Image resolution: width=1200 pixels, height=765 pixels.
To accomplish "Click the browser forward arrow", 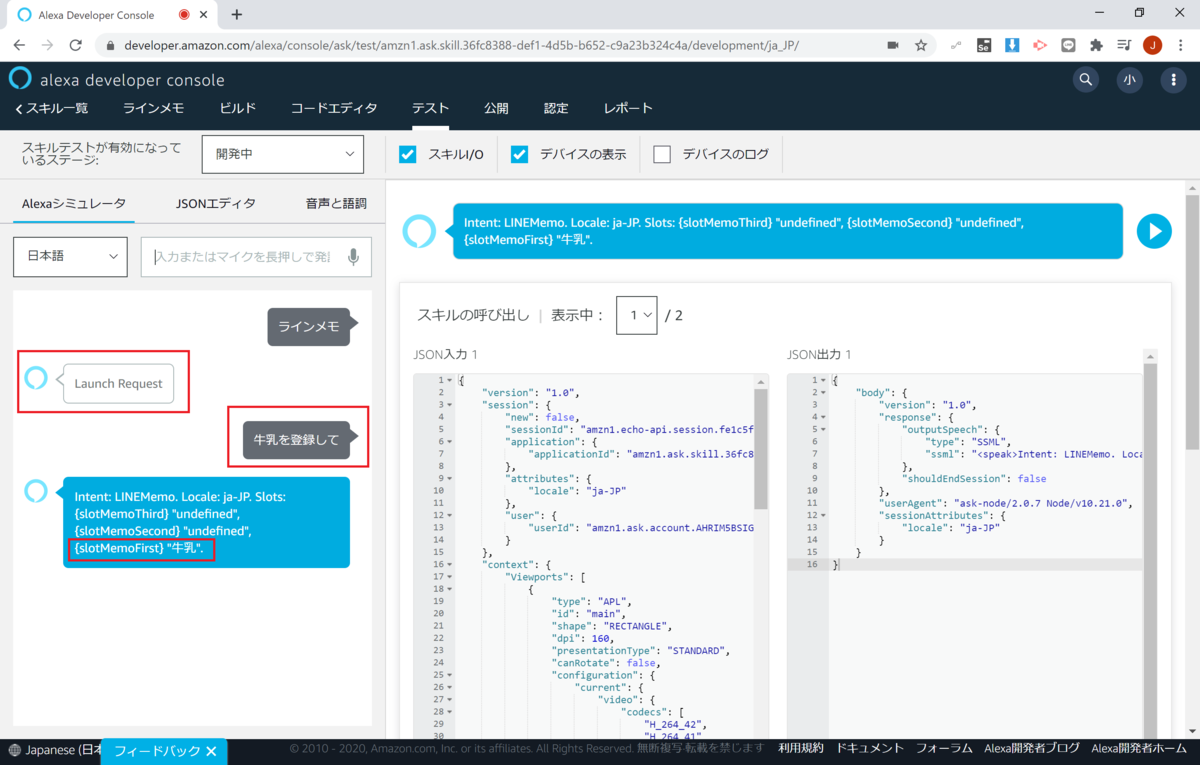I will pyautogui.click(x=48, y=45).
